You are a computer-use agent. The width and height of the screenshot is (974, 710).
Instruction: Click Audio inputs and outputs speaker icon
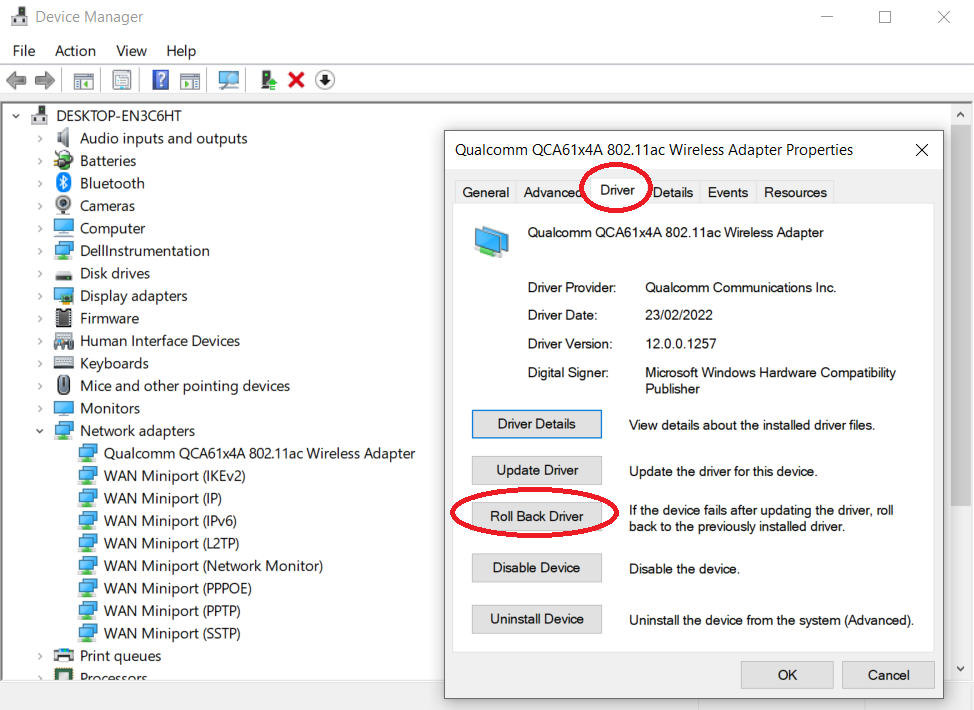(x=63, y=138)
